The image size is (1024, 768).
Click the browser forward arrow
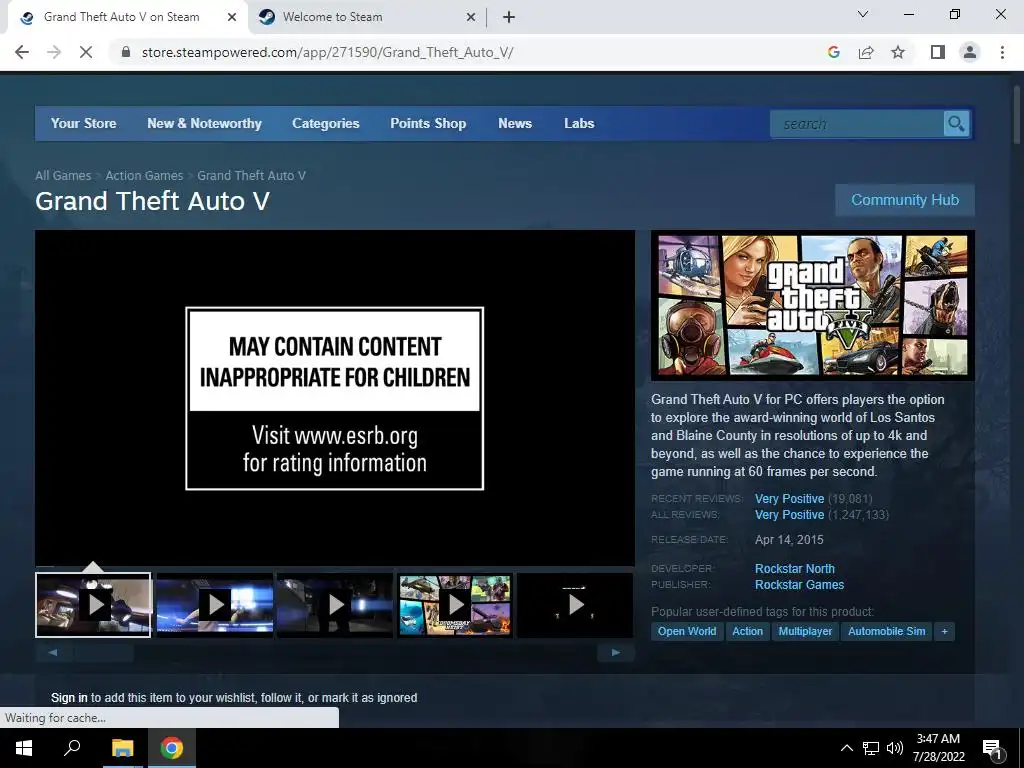pos(54,52)
